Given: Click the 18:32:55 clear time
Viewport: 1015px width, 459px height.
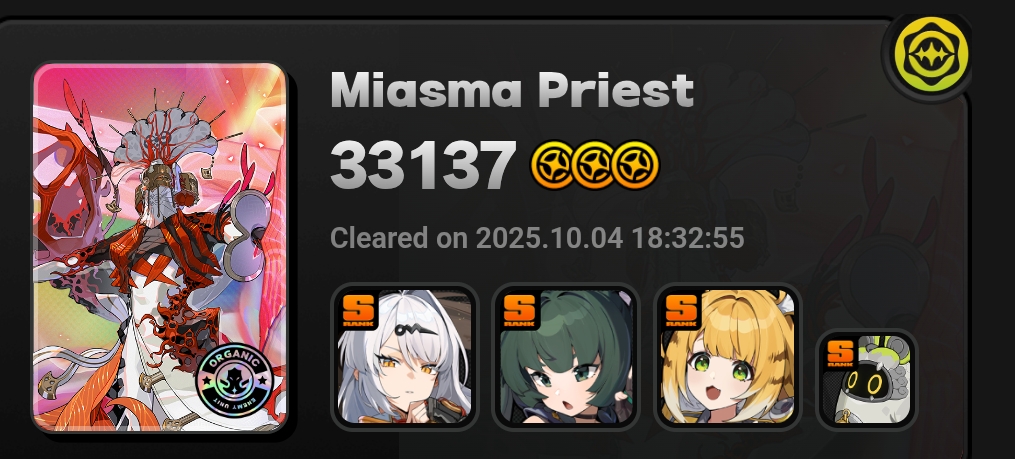Looking at the screenshot, I should (688, 238).
